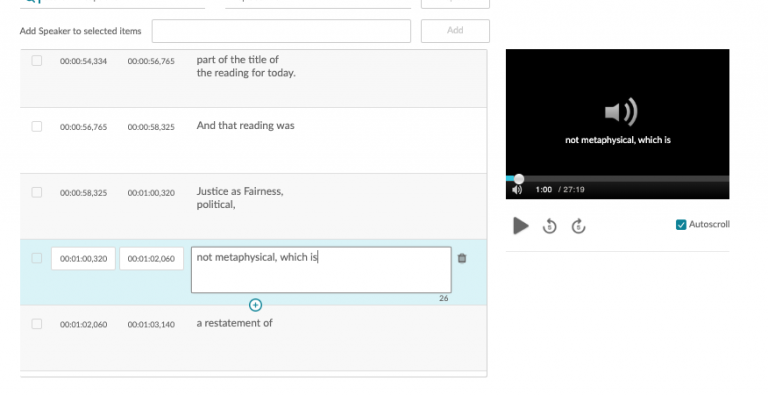Check the box for 'And that reading was'
This screenshot has width=768, height=395.
point(37,126)
